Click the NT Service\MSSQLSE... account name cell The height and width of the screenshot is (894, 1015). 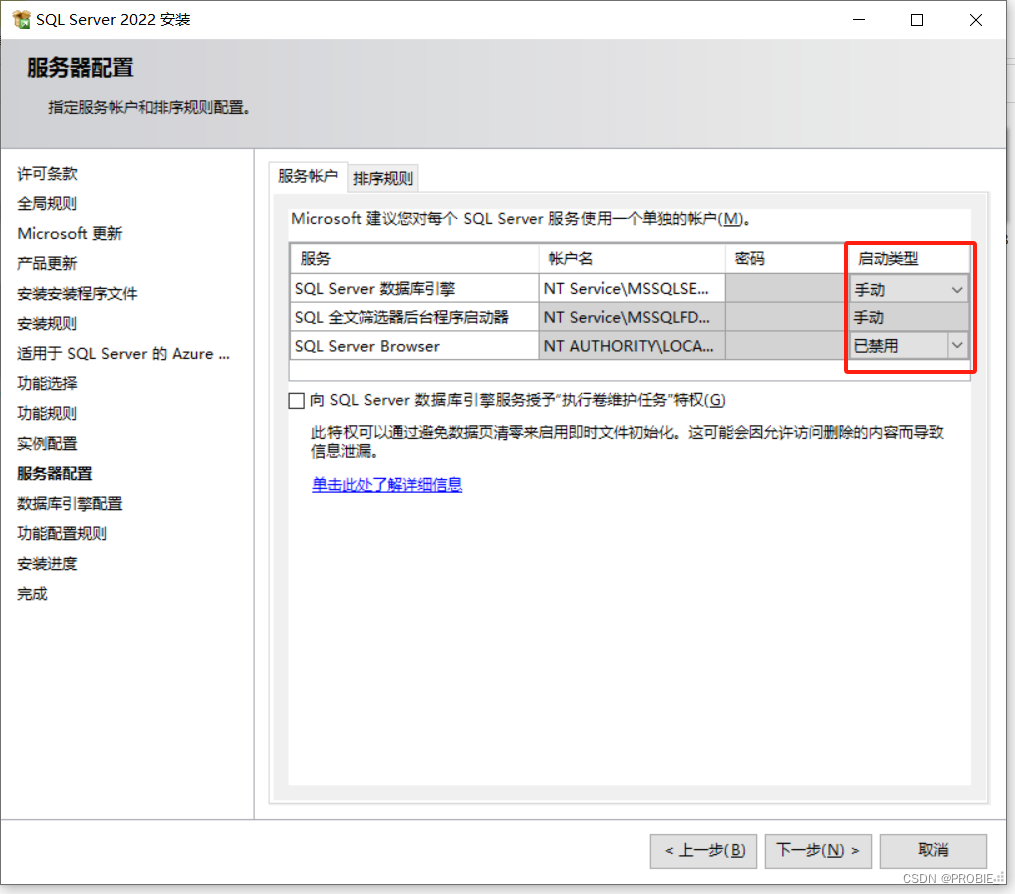pyautogui.click(x=632, y=288)
